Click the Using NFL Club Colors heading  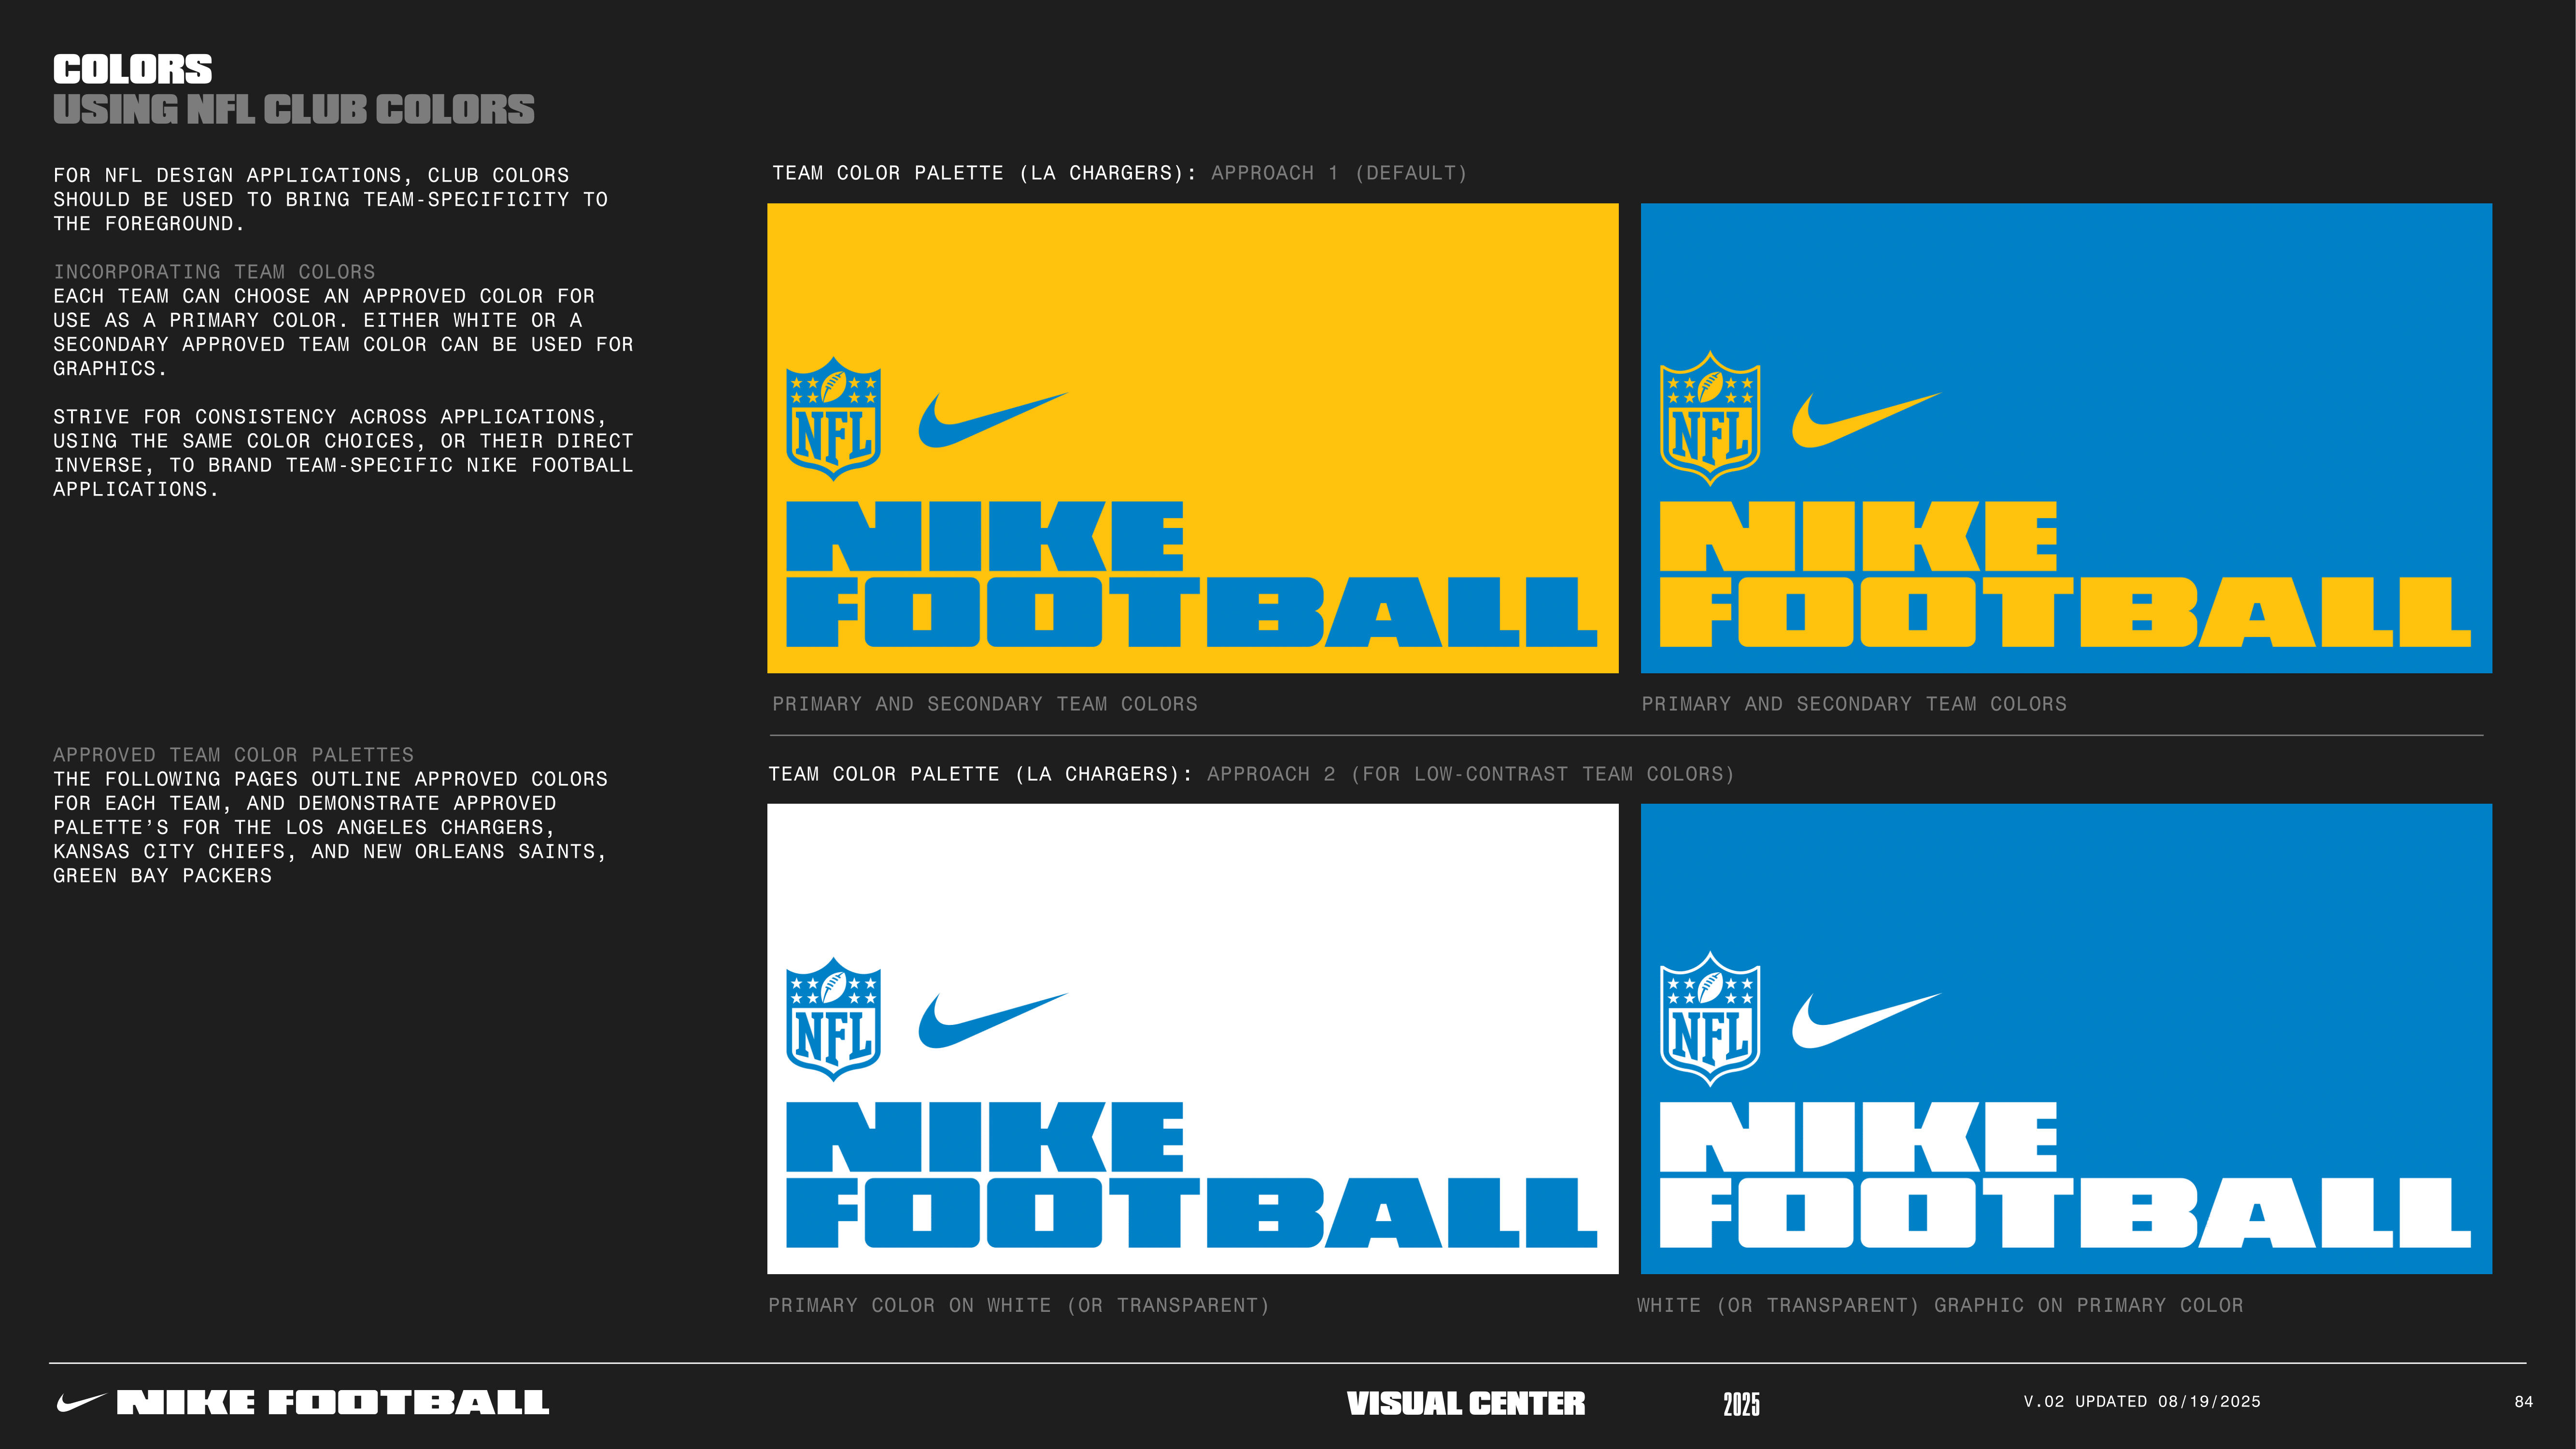(x=293, y=110)
